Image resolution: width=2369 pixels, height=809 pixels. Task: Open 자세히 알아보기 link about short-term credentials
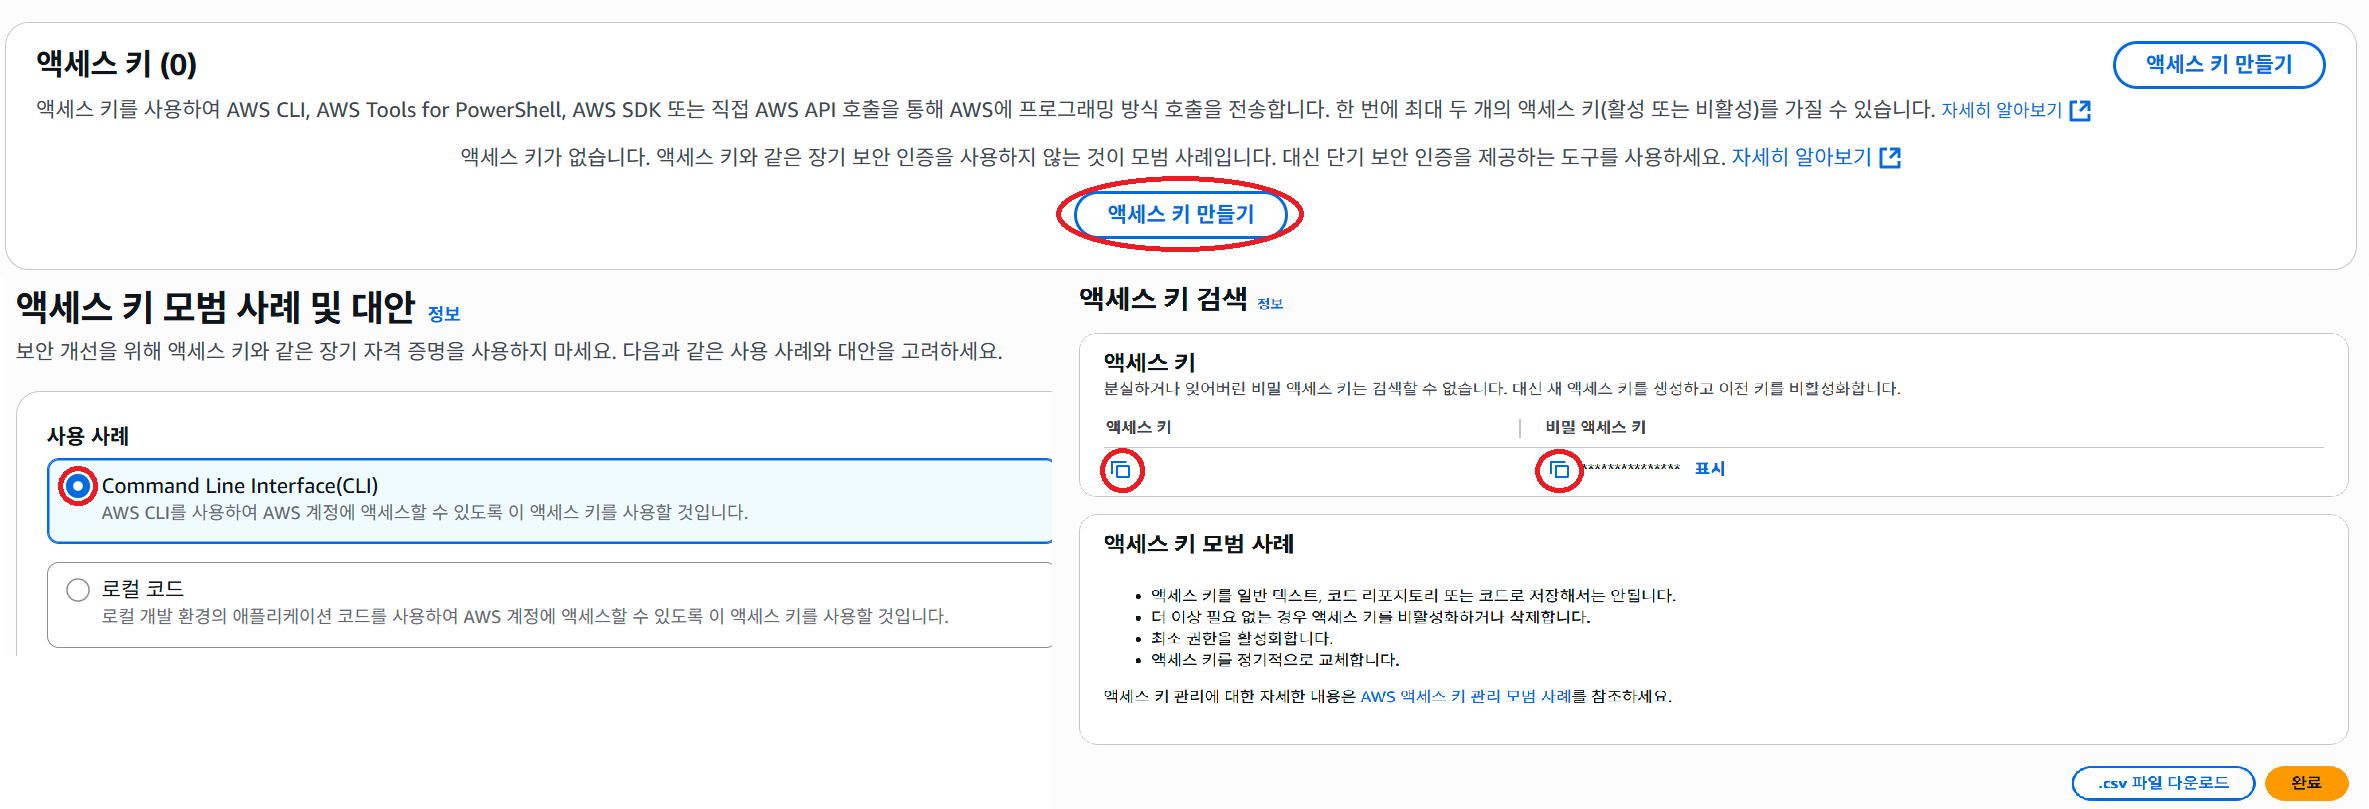(x=1801, y=157)
